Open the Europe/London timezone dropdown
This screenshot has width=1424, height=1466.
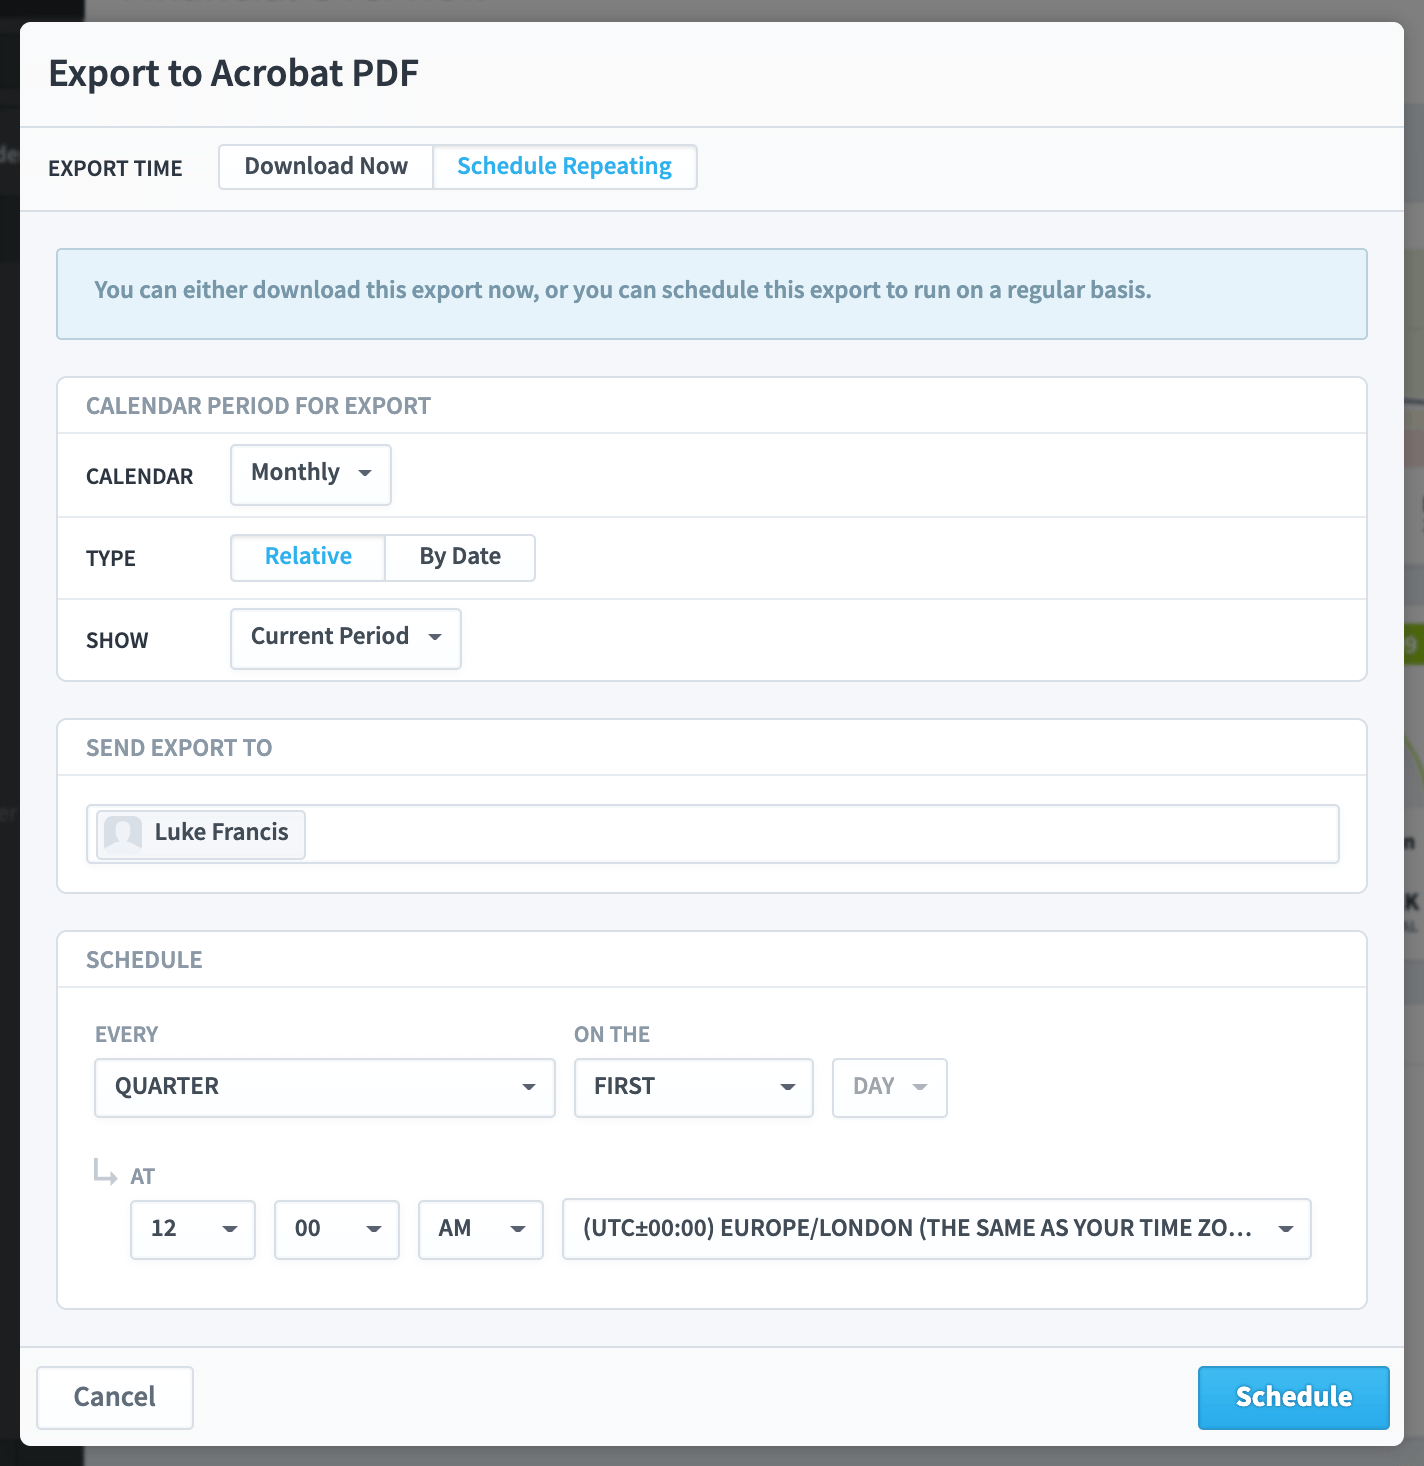click(x=937, y=1229)
